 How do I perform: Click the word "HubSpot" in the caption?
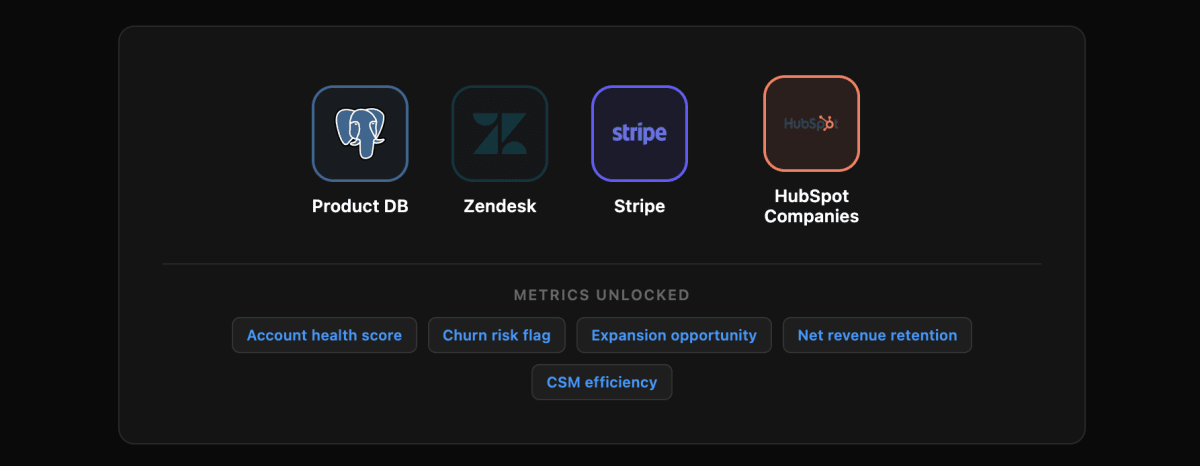812,196
